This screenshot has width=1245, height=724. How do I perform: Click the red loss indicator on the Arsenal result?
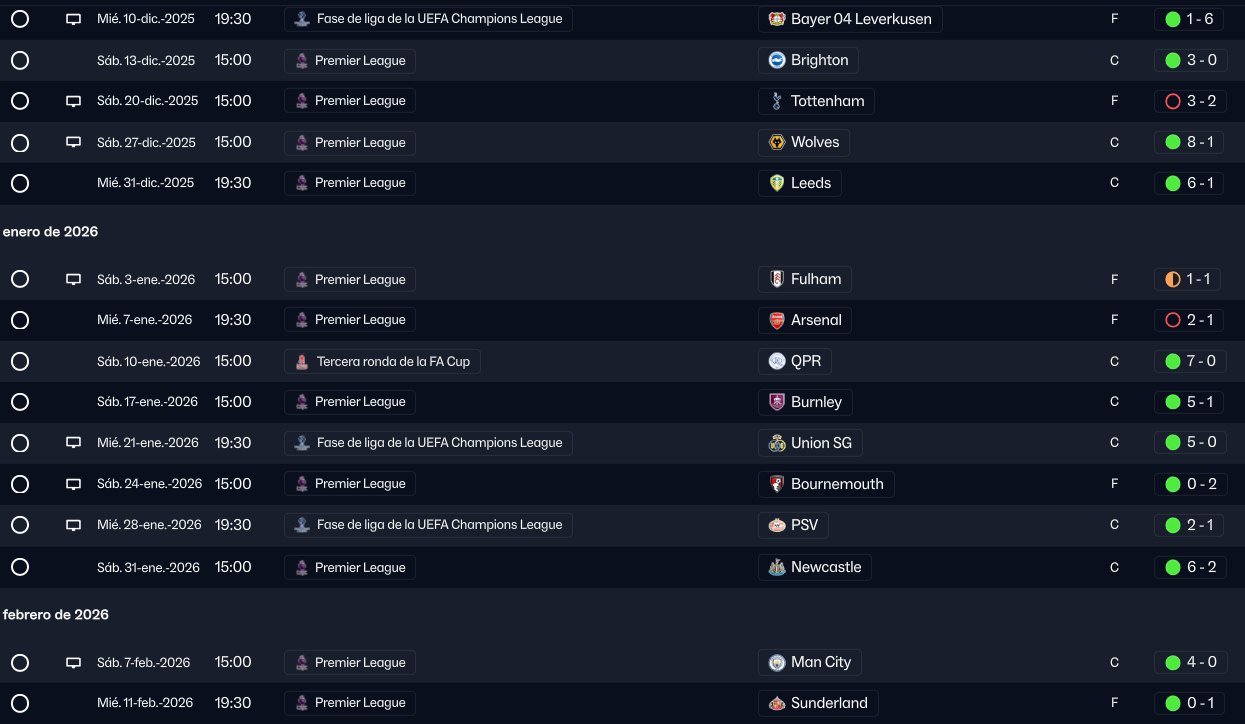(x=1173, y=321)
